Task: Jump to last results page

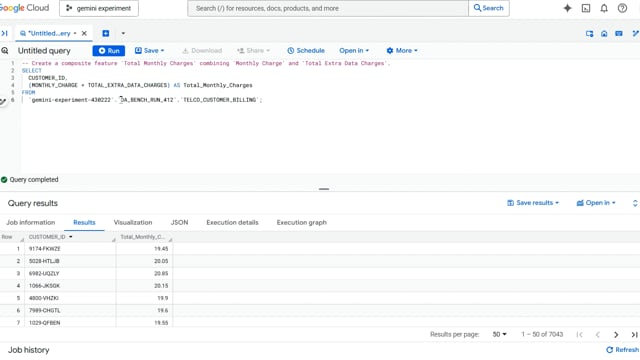Action: (x=634, y=335)
